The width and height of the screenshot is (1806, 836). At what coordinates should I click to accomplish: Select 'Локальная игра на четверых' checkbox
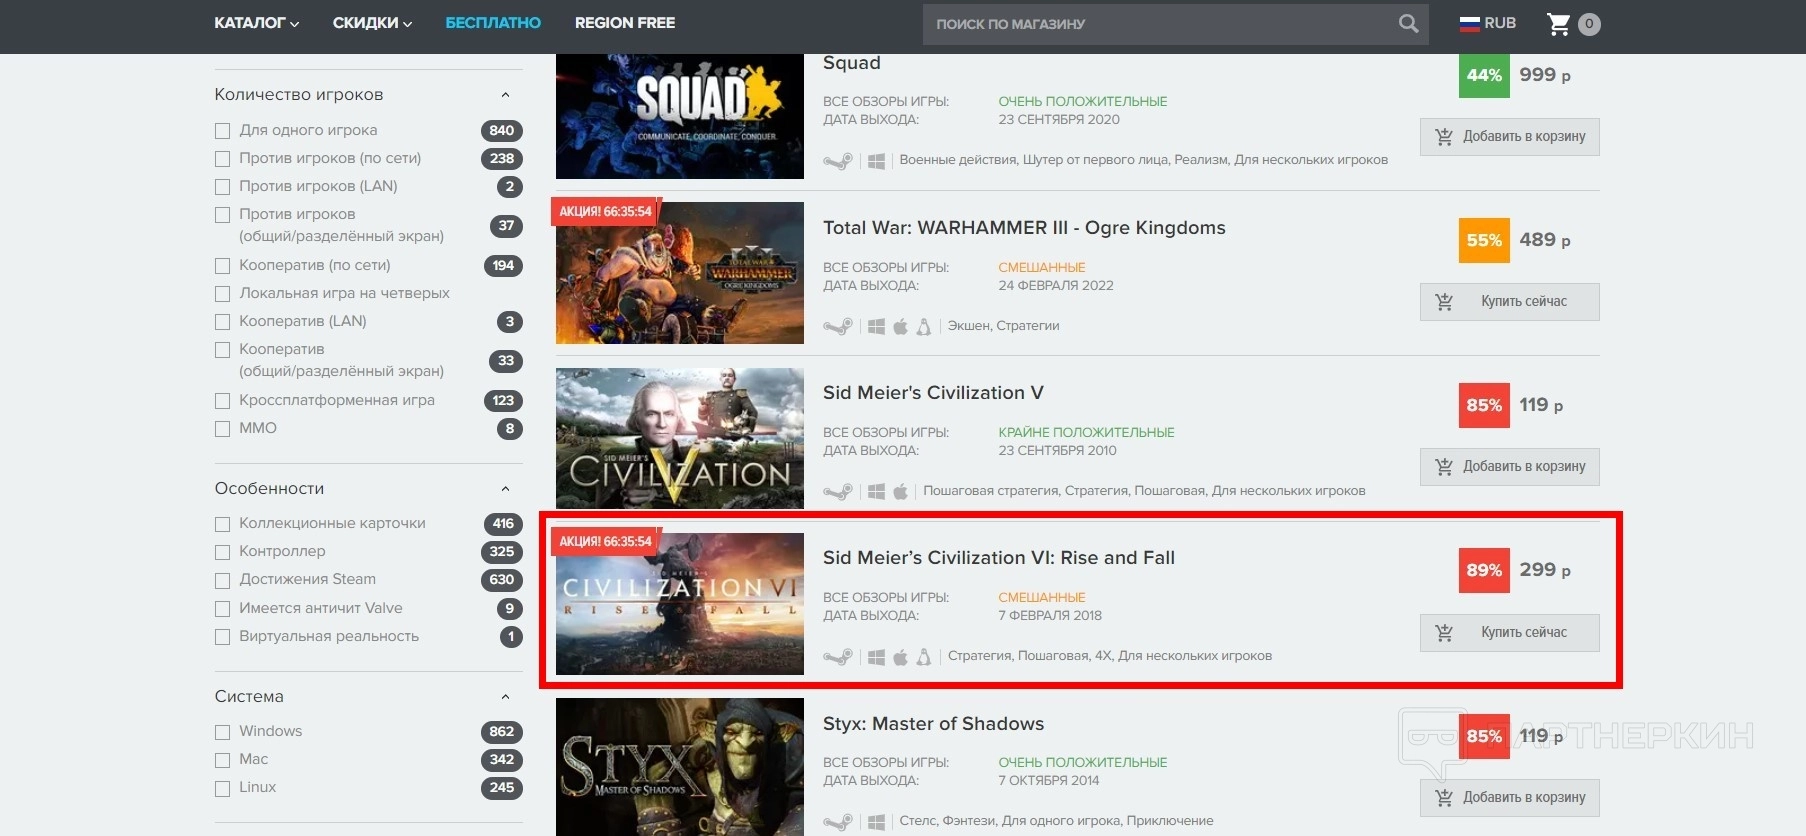pyautogui.click(x=222, y=294)
